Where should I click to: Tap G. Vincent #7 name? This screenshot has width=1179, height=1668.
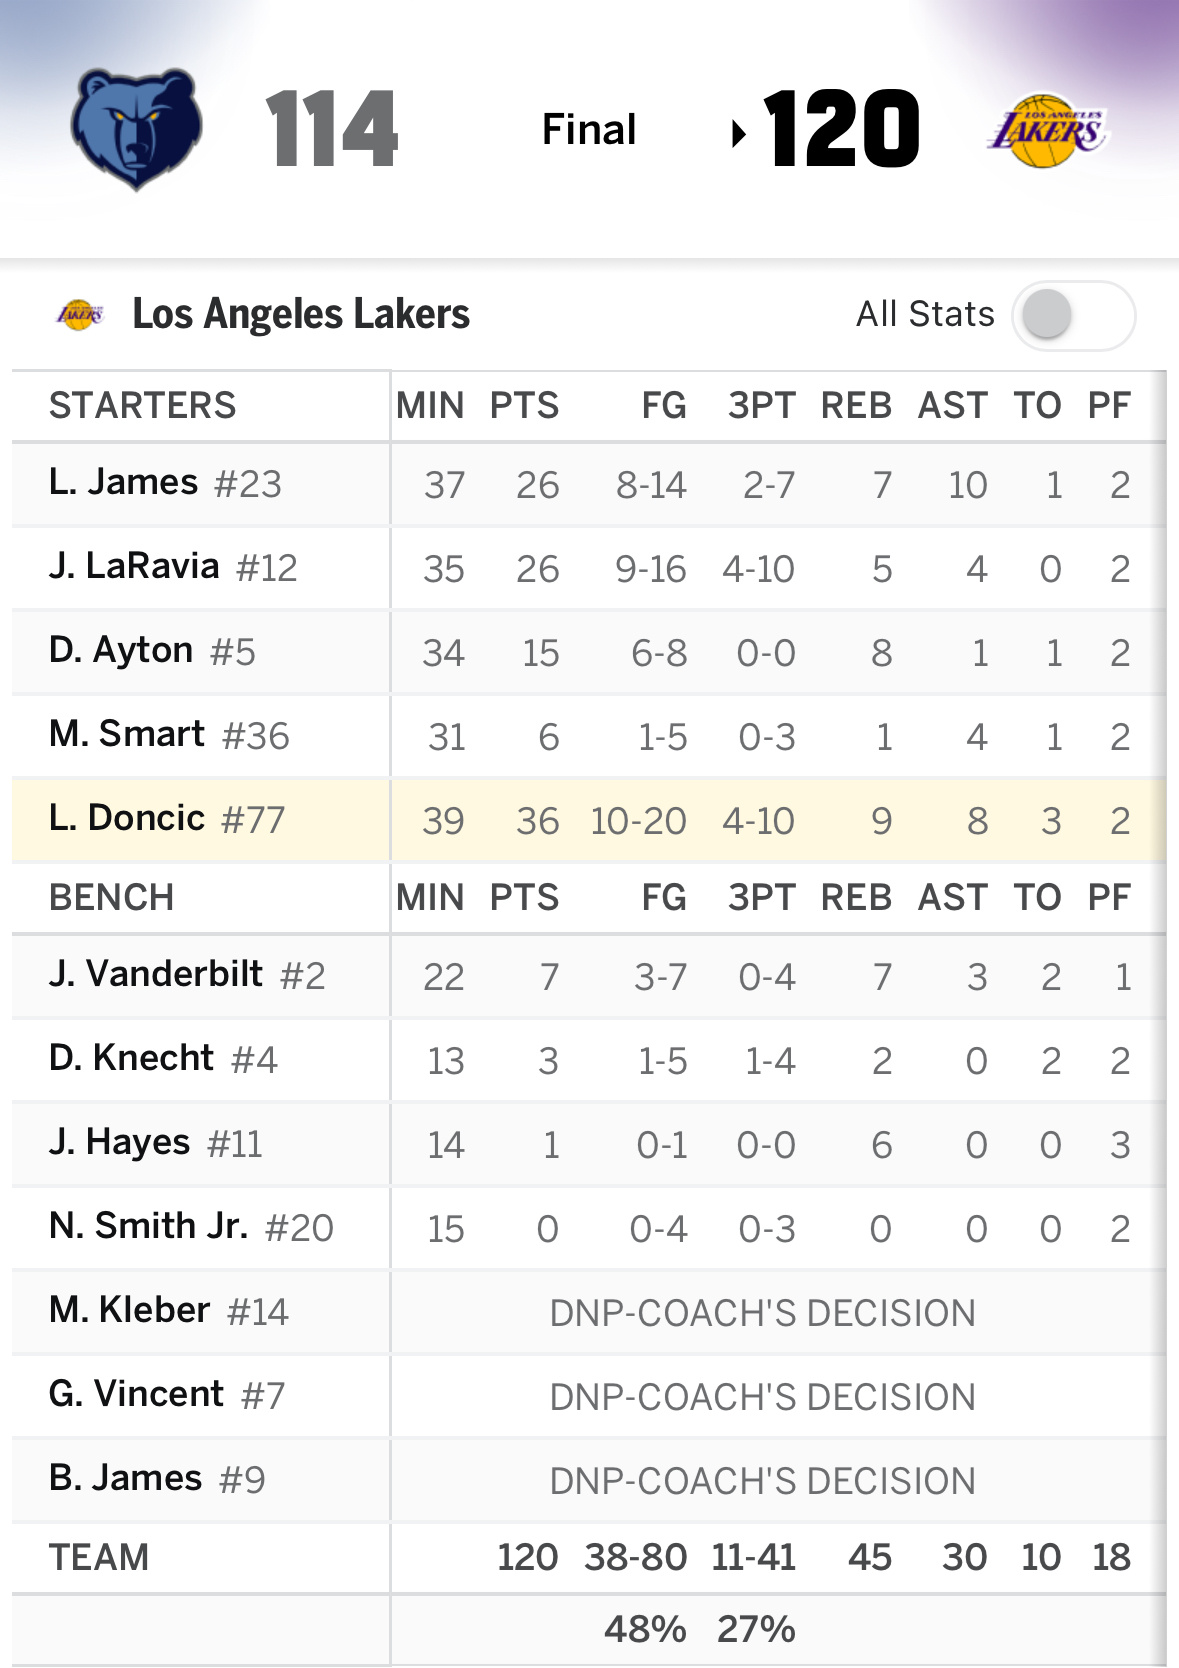pos(167,1396)
